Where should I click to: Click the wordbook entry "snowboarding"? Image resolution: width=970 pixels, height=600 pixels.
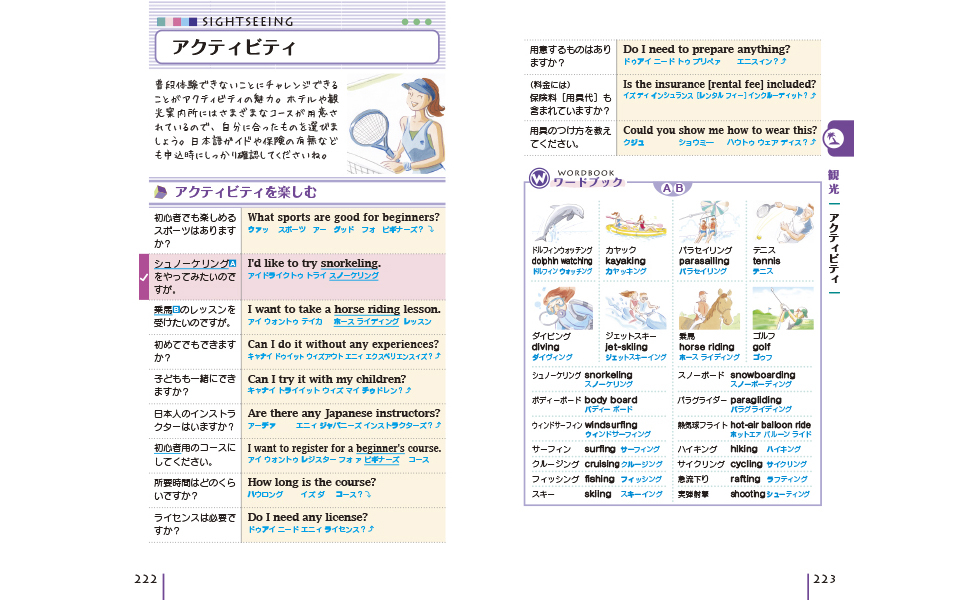coord(763,375)
